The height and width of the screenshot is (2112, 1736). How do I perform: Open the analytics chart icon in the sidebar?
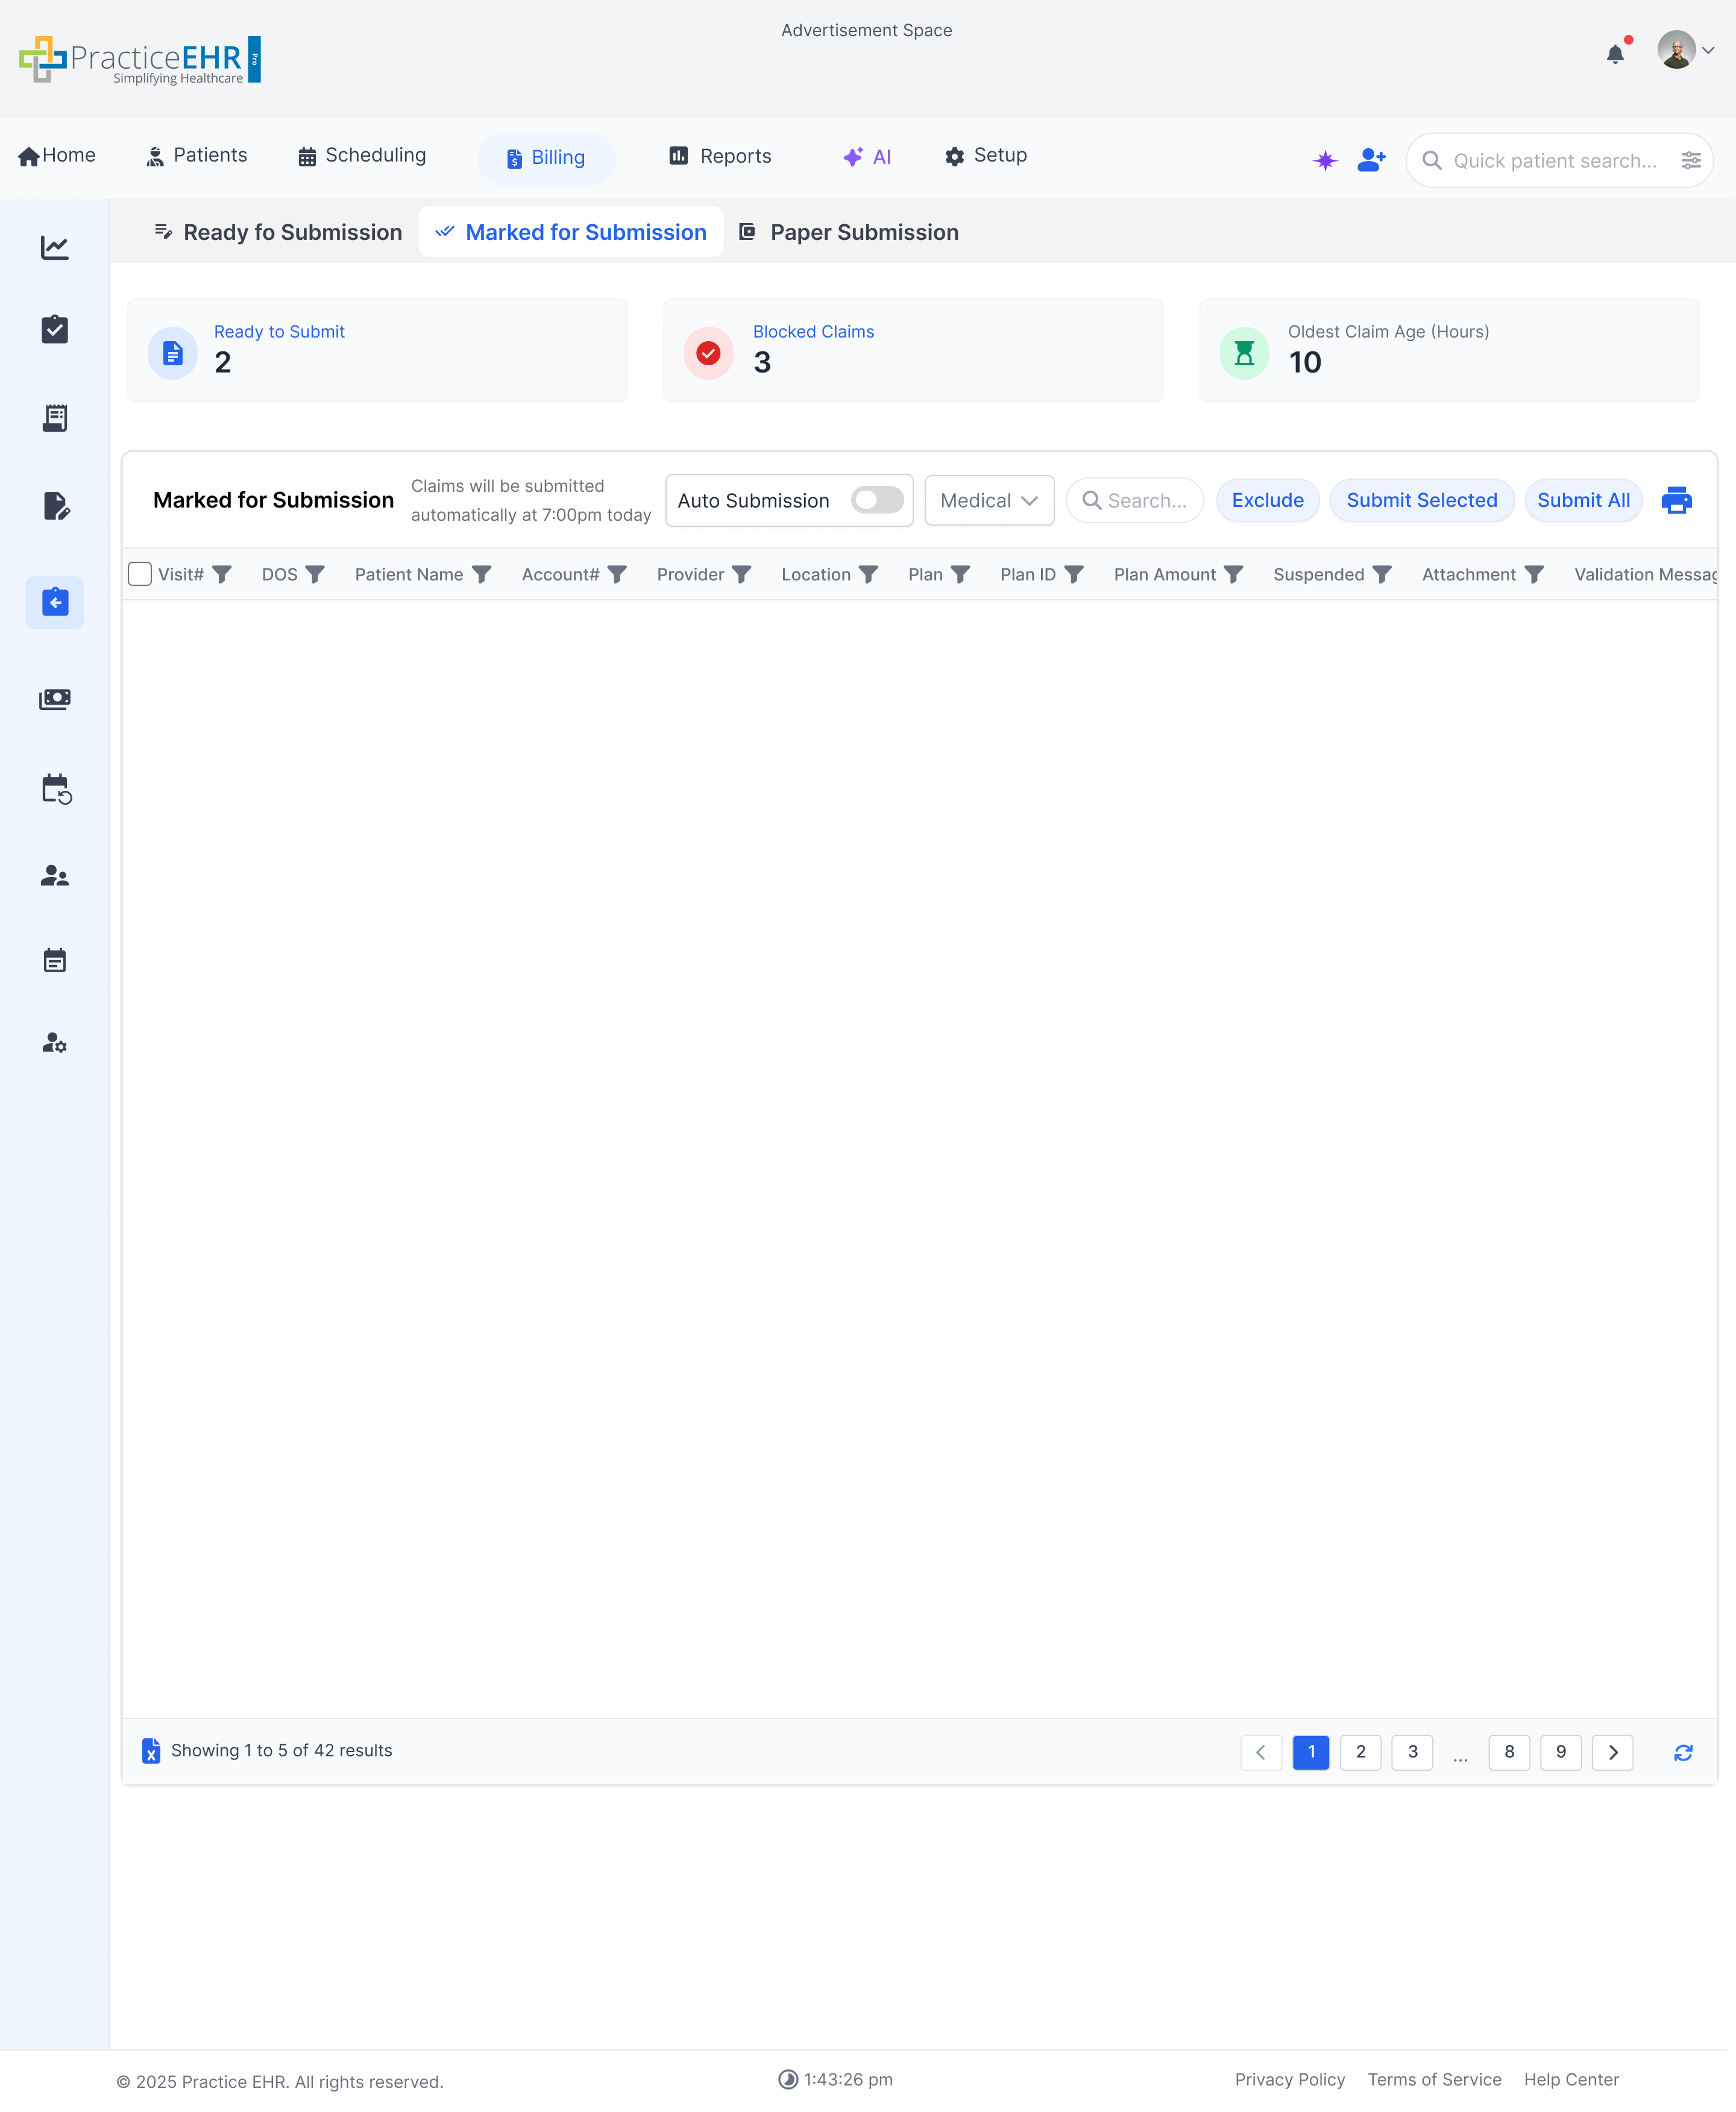point(54,247)
